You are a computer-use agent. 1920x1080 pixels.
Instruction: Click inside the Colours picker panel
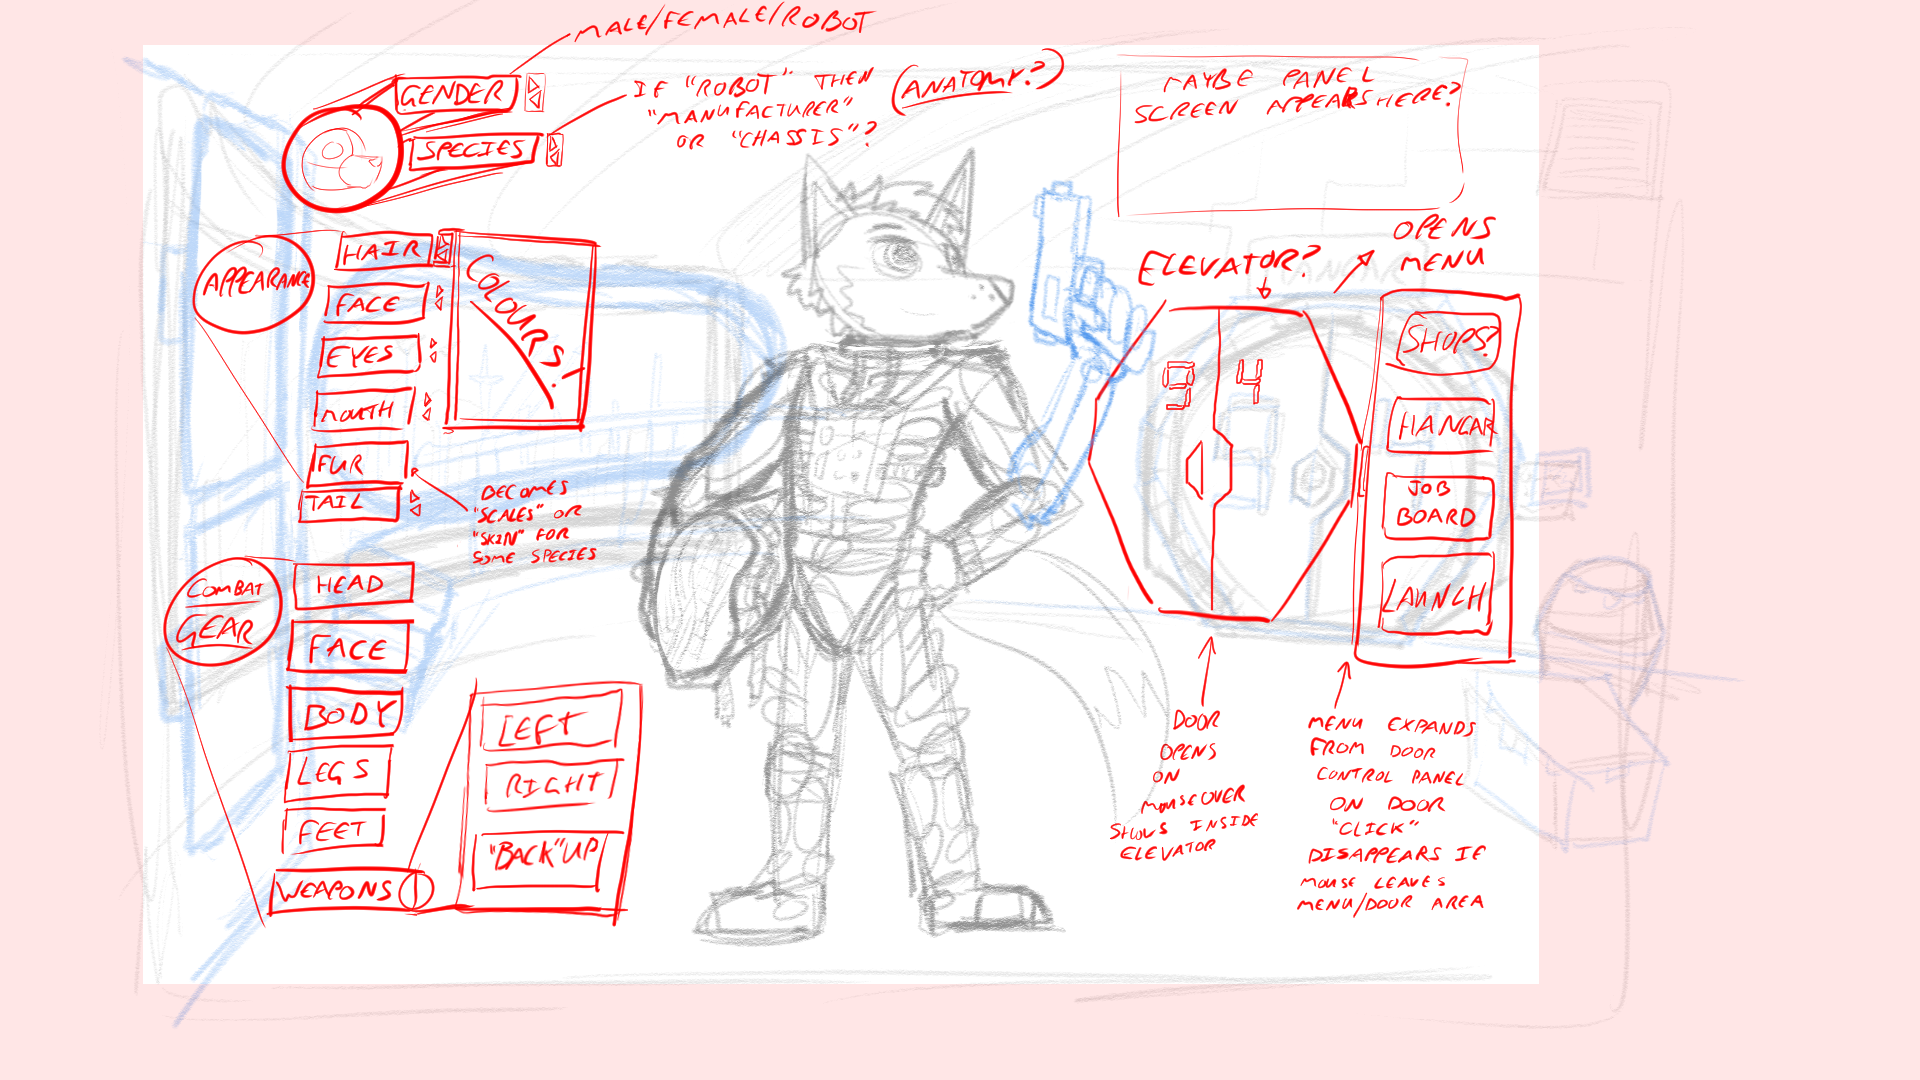[518, 335]
